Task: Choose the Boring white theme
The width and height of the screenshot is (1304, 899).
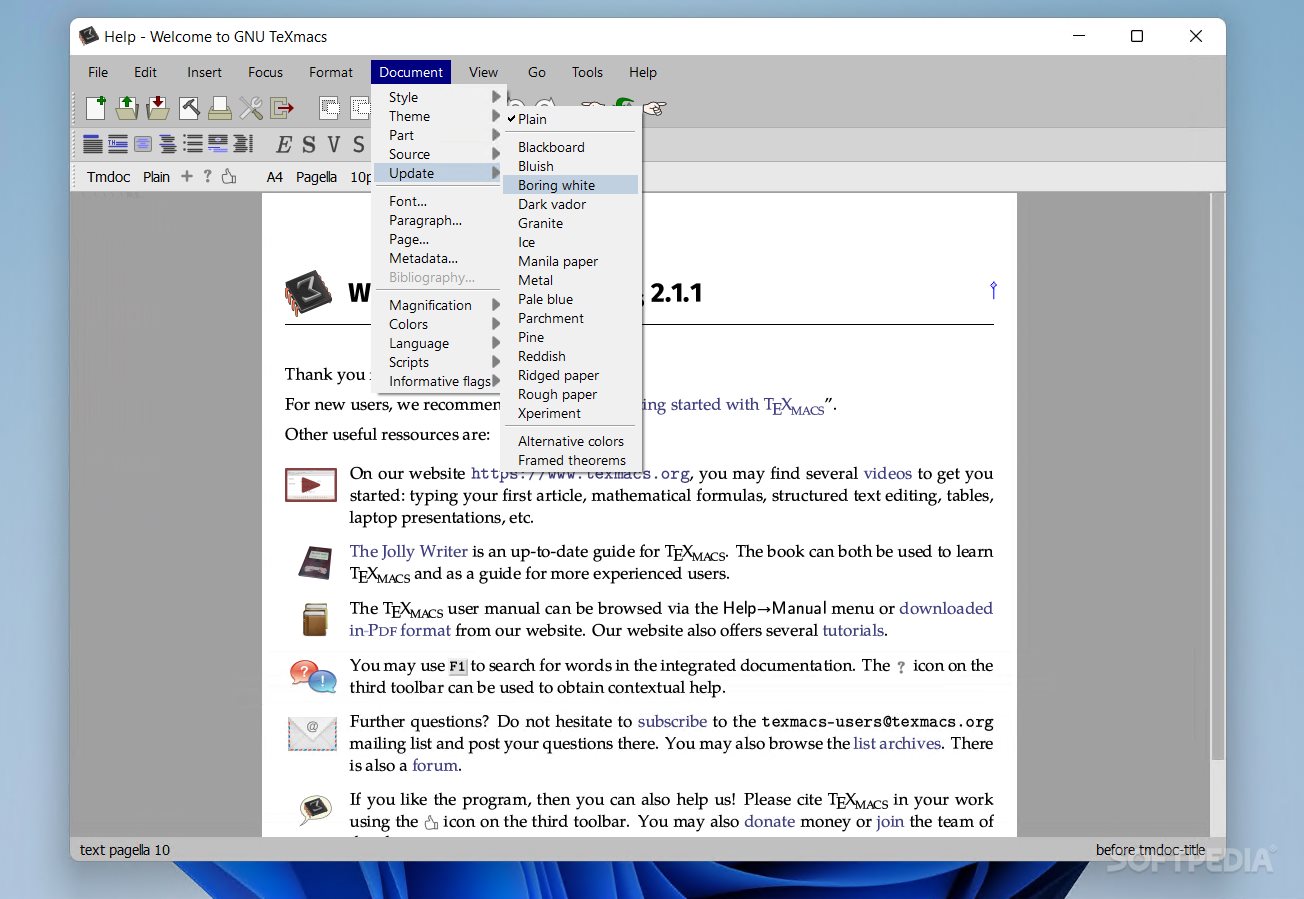Action: pos(571,185)
